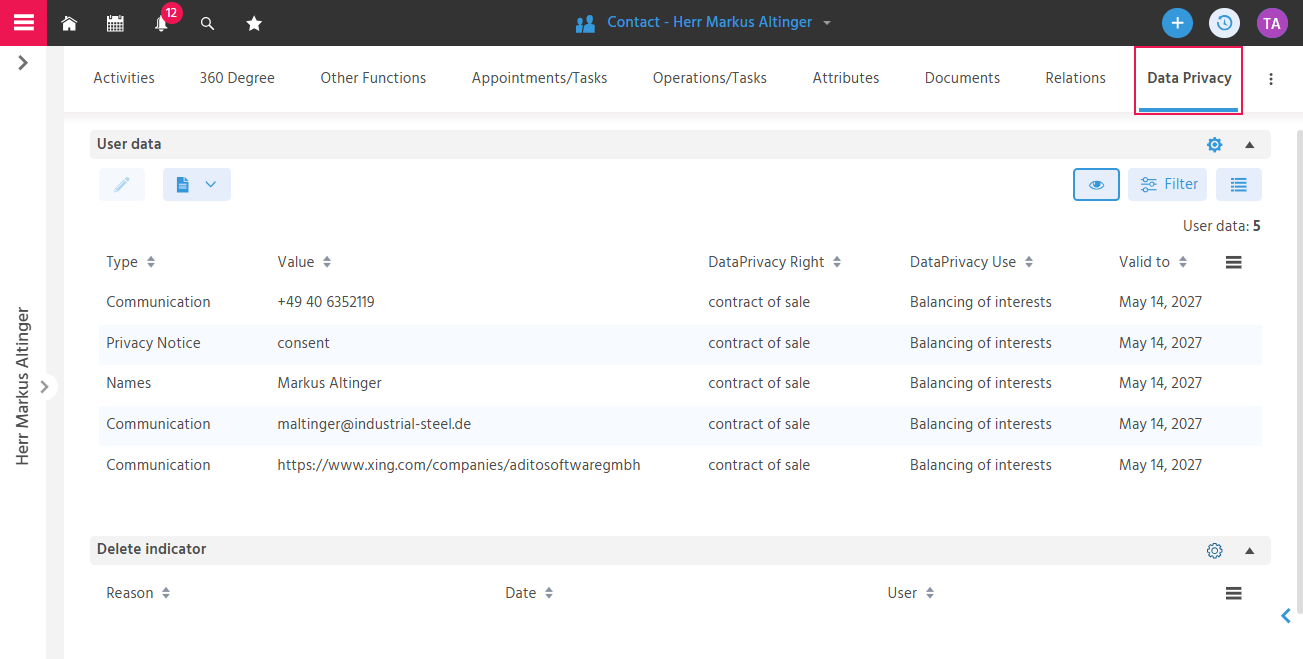Open the contact title dropdown arrow
Viewport: 1303px width, 659px height.
coord(827,23)
